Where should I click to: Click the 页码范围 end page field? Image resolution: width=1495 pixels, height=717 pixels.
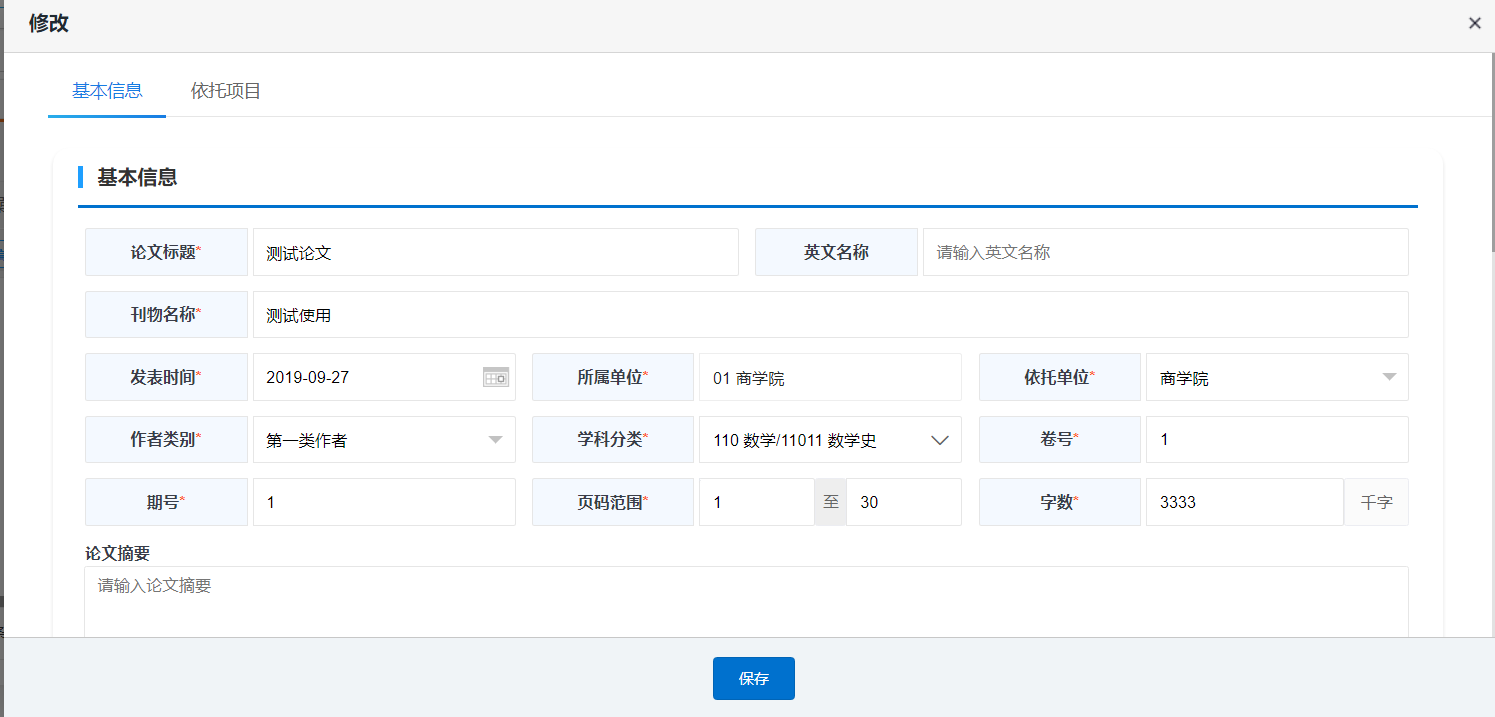903,502
